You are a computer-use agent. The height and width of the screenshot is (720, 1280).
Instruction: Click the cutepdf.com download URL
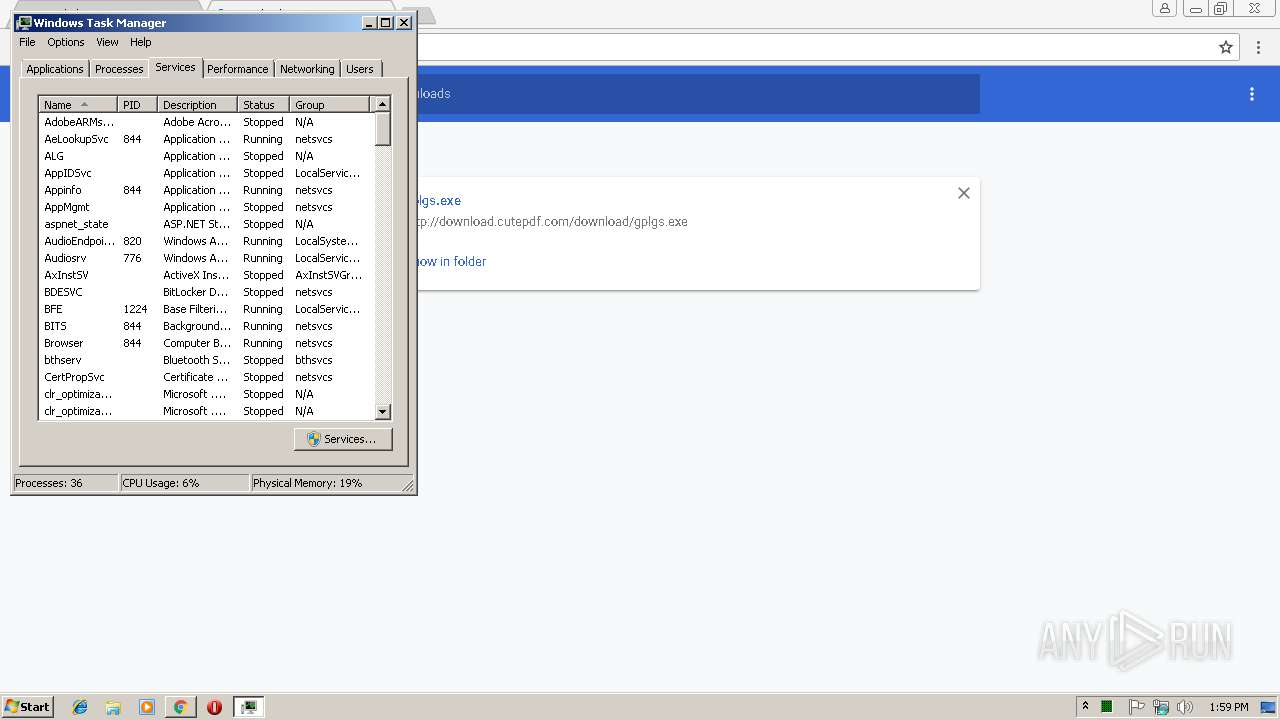point(552,222)
